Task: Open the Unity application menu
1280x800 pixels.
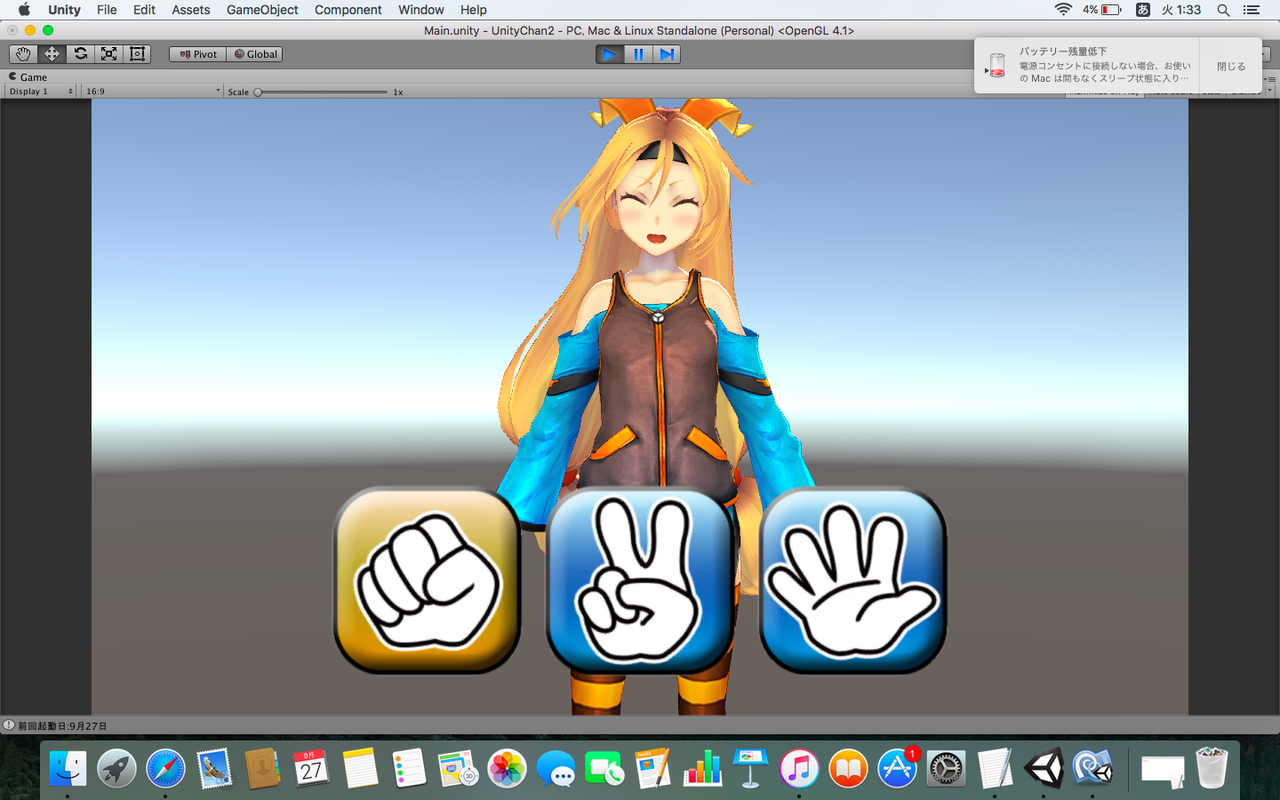Action: click(x=64, y=10)
